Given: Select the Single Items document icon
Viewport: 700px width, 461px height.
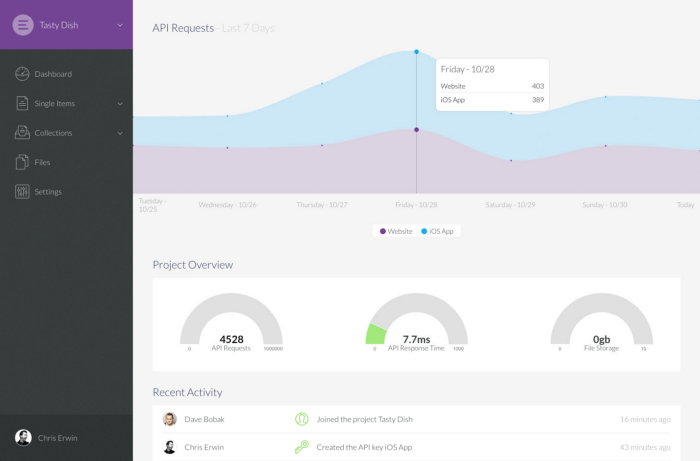Looking at the screenshot, I should click(22, 103).
